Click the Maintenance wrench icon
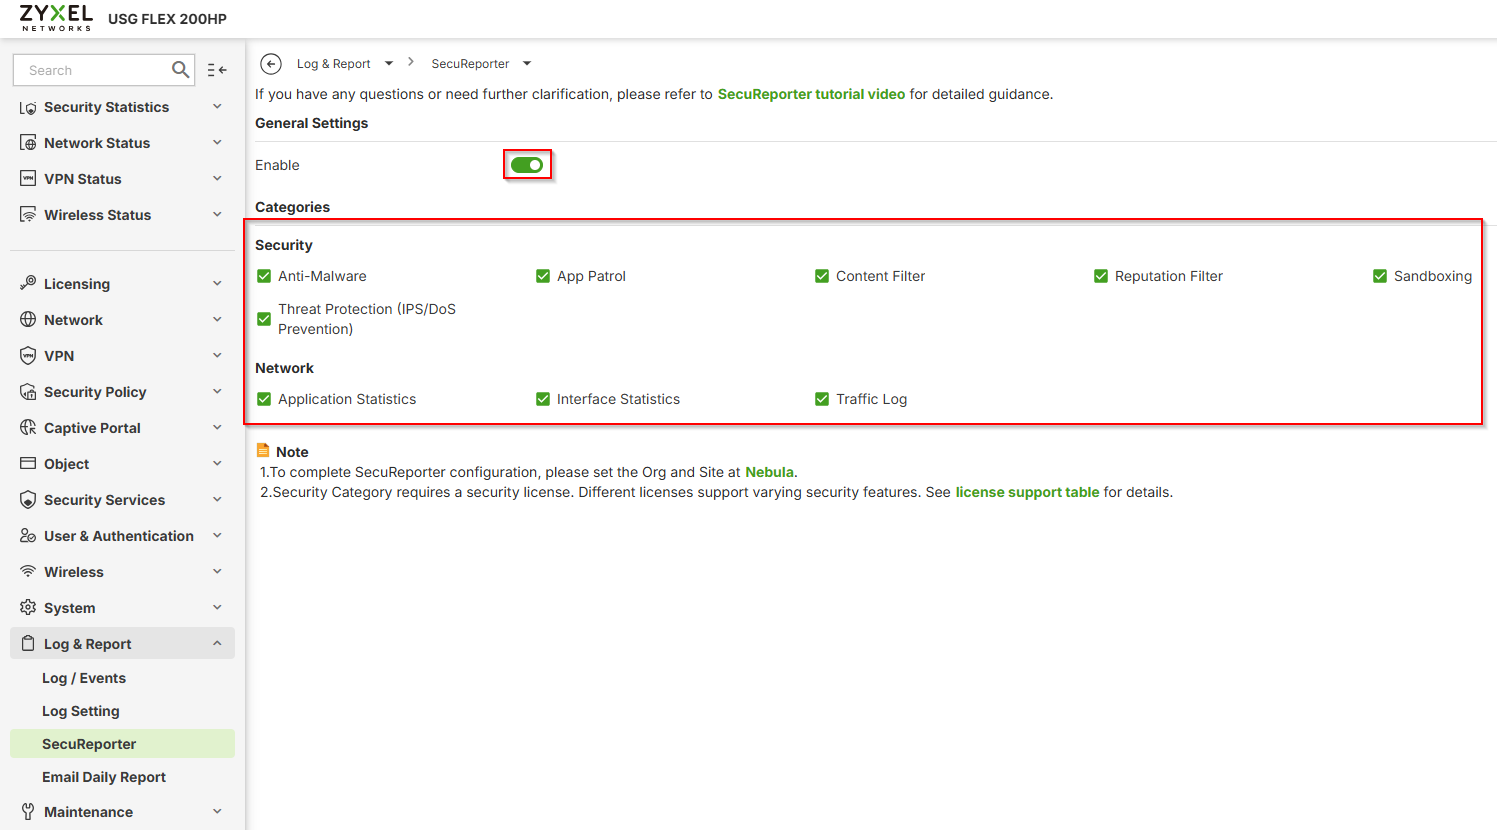Viewport: 1497px width, 830px height. click(28, 812)
